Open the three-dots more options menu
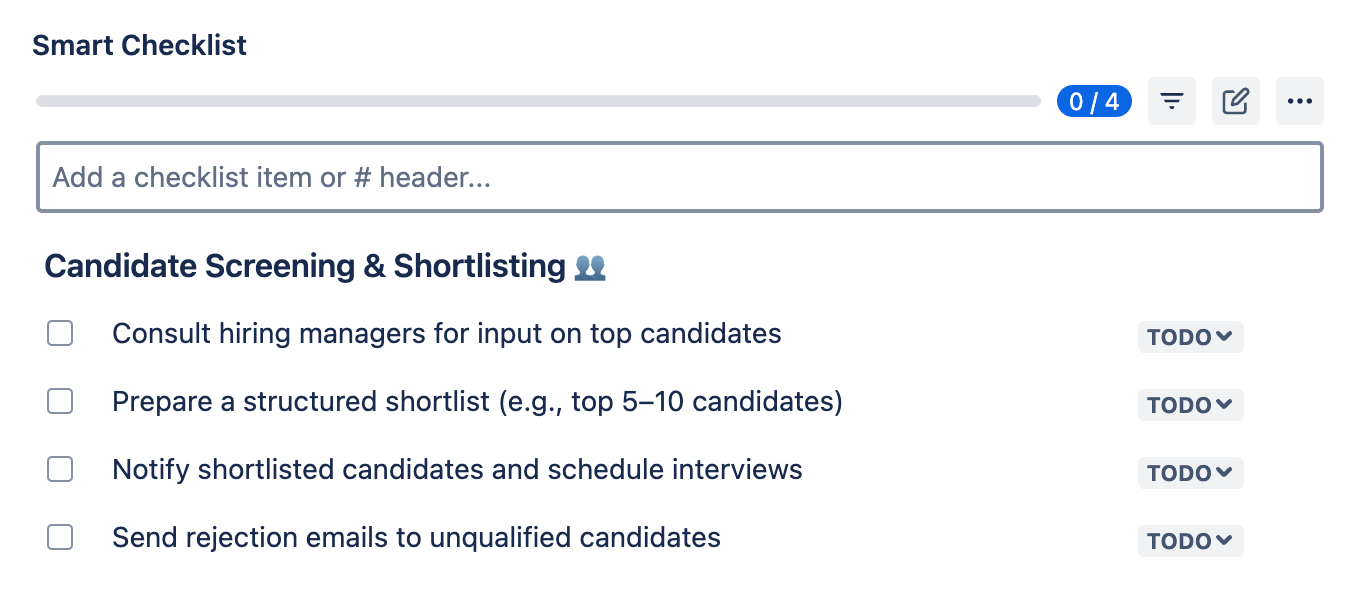 click(x=1300, y=101)
